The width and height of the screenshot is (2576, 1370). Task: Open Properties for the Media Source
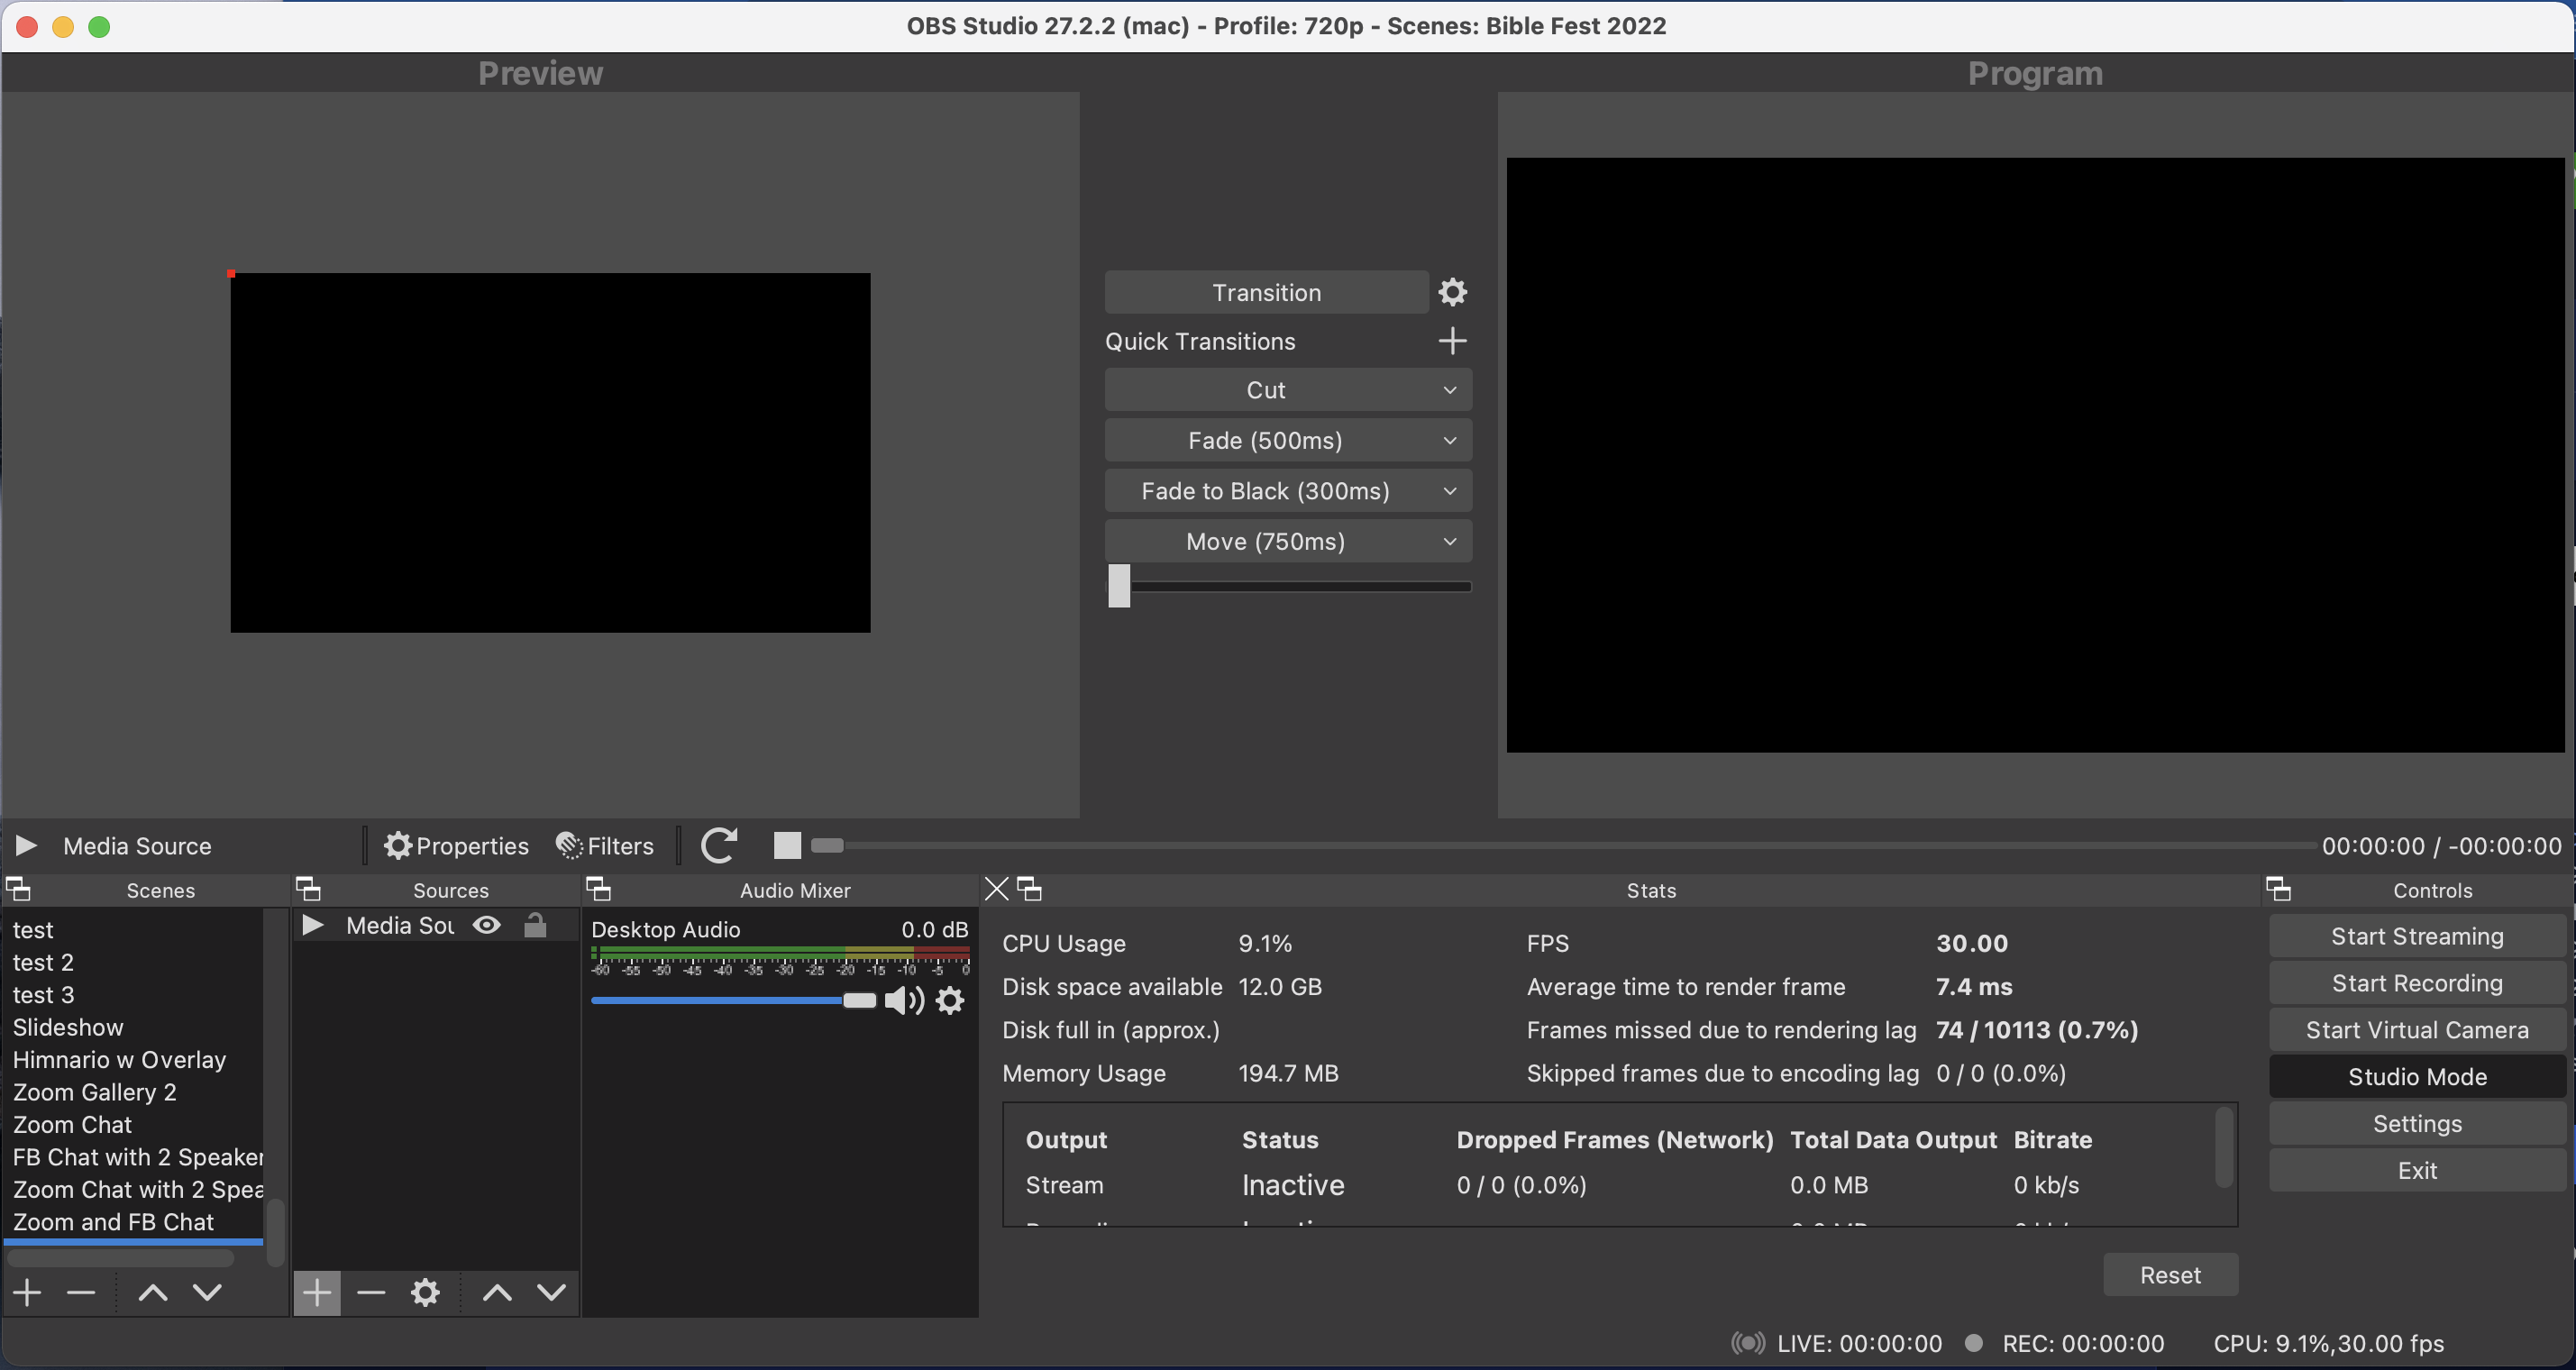pos(456,845)
